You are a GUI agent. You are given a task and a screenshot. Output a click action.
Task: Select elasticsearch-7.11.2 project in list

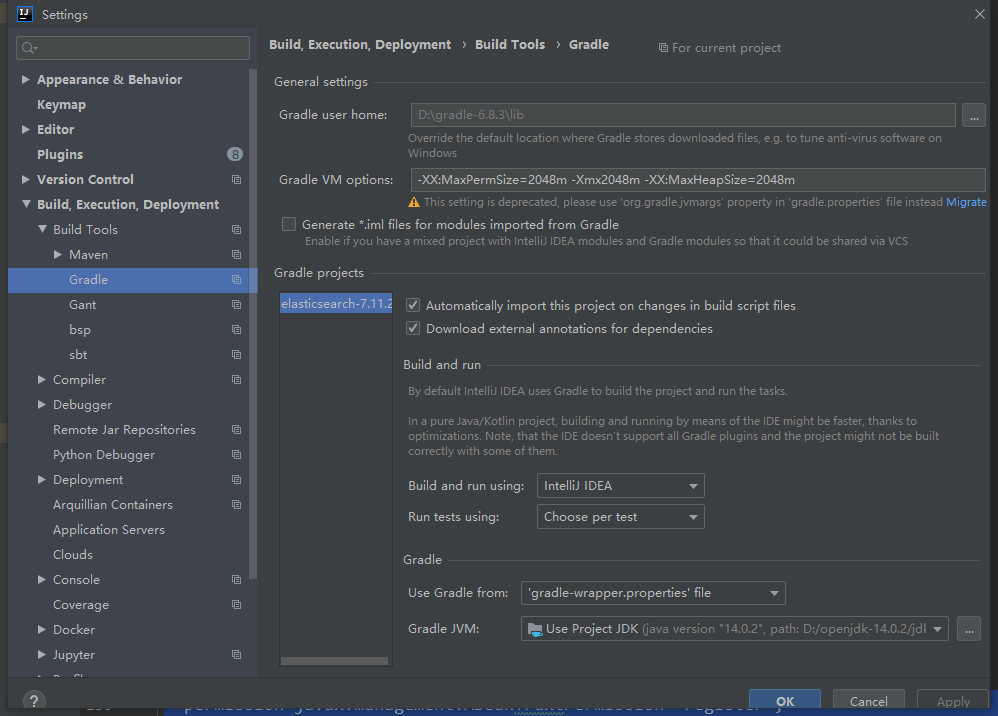click(336, 304)
